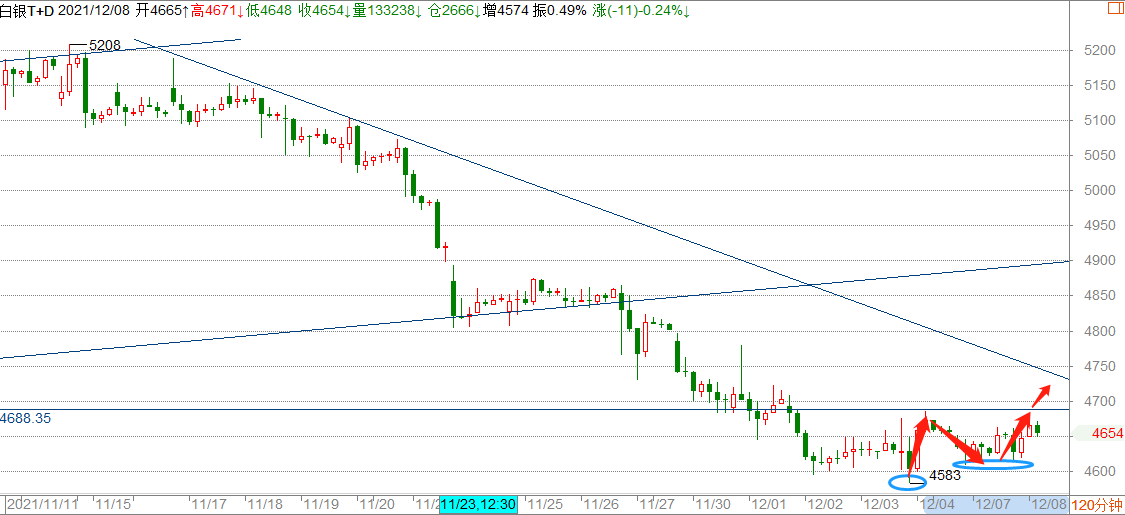This screenshot has width=1125, height=515.
Task: Click the position 仓2666 value
Action: pyautogui.click(x=456, y=11)
